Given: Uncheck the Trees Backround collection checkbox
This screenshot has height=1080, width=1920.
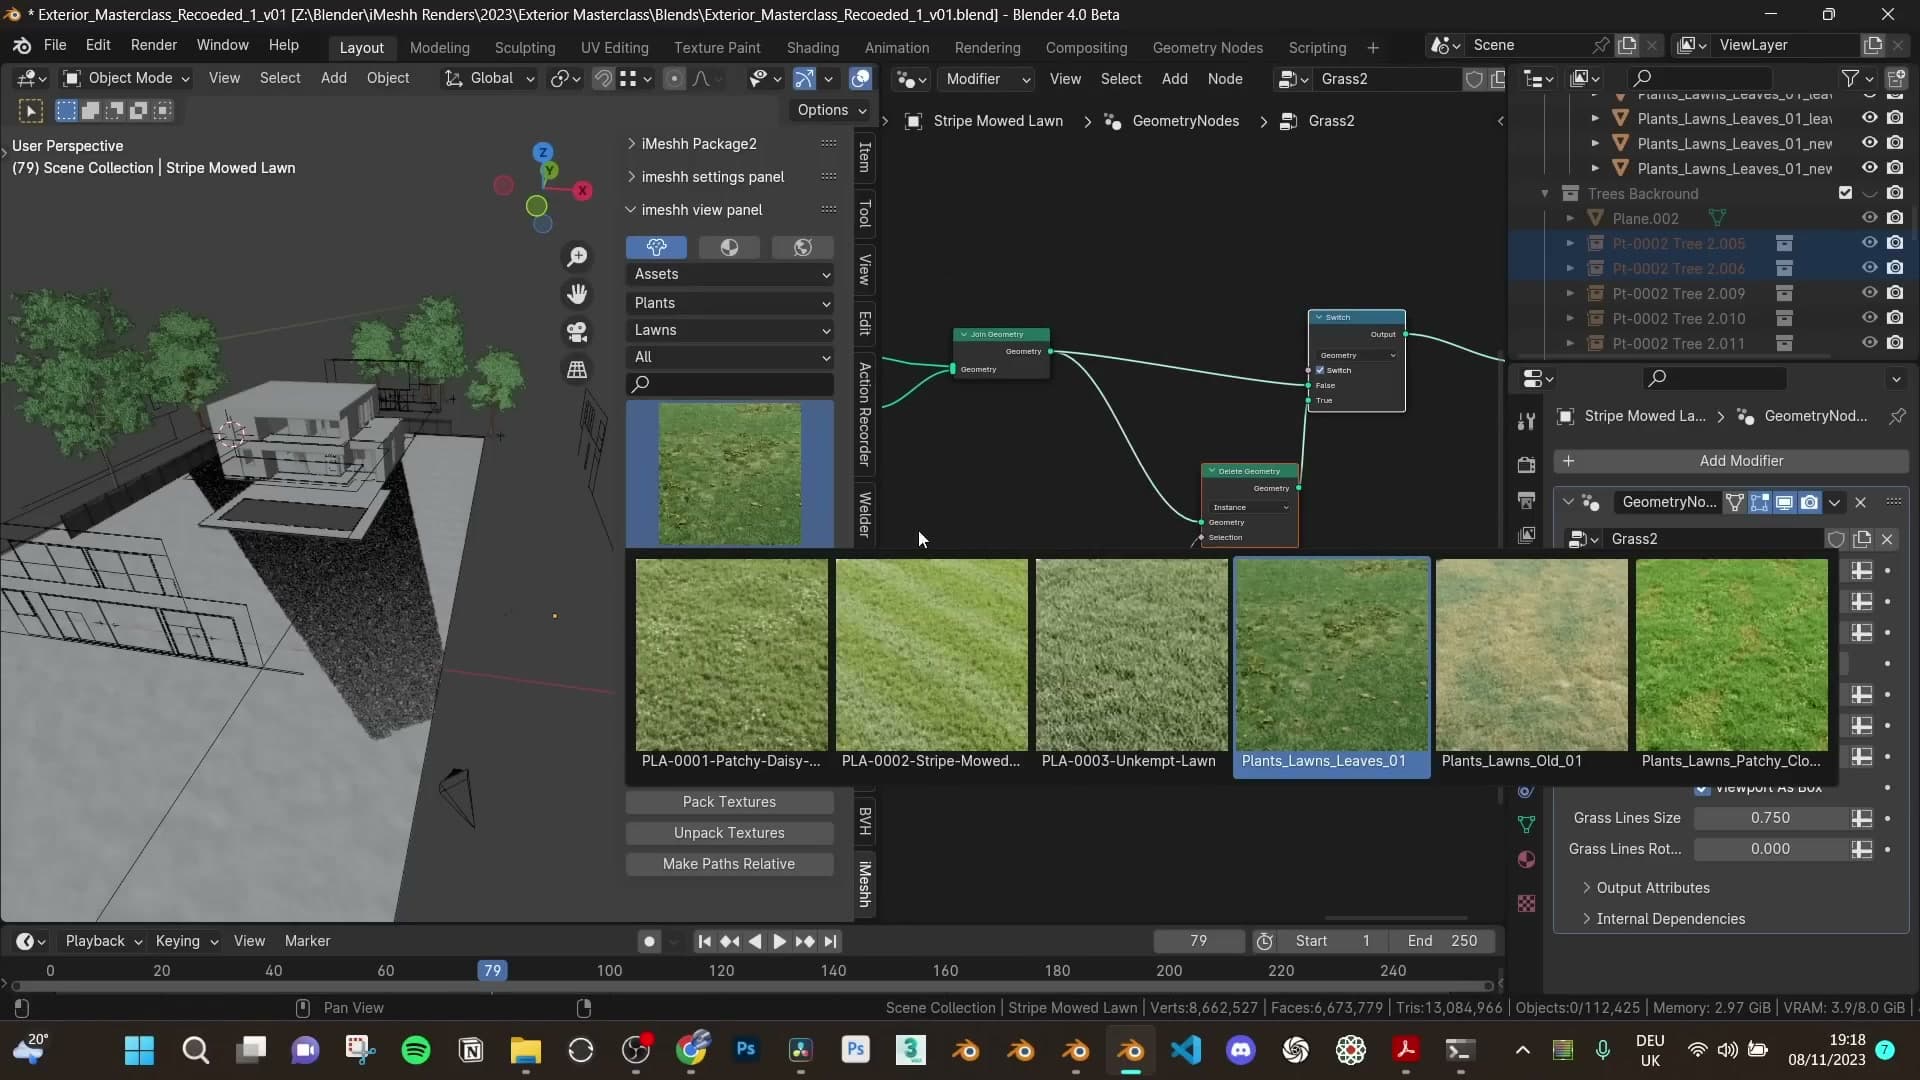Looking at the screenshot, I should [x=1845, y=193].
